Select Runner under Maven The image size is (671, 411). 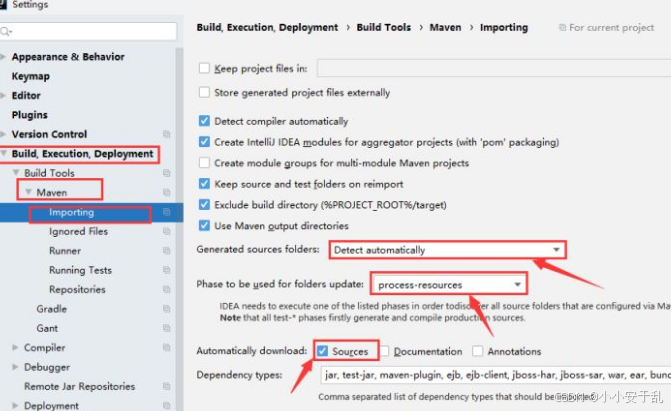(x=65, y=250)
